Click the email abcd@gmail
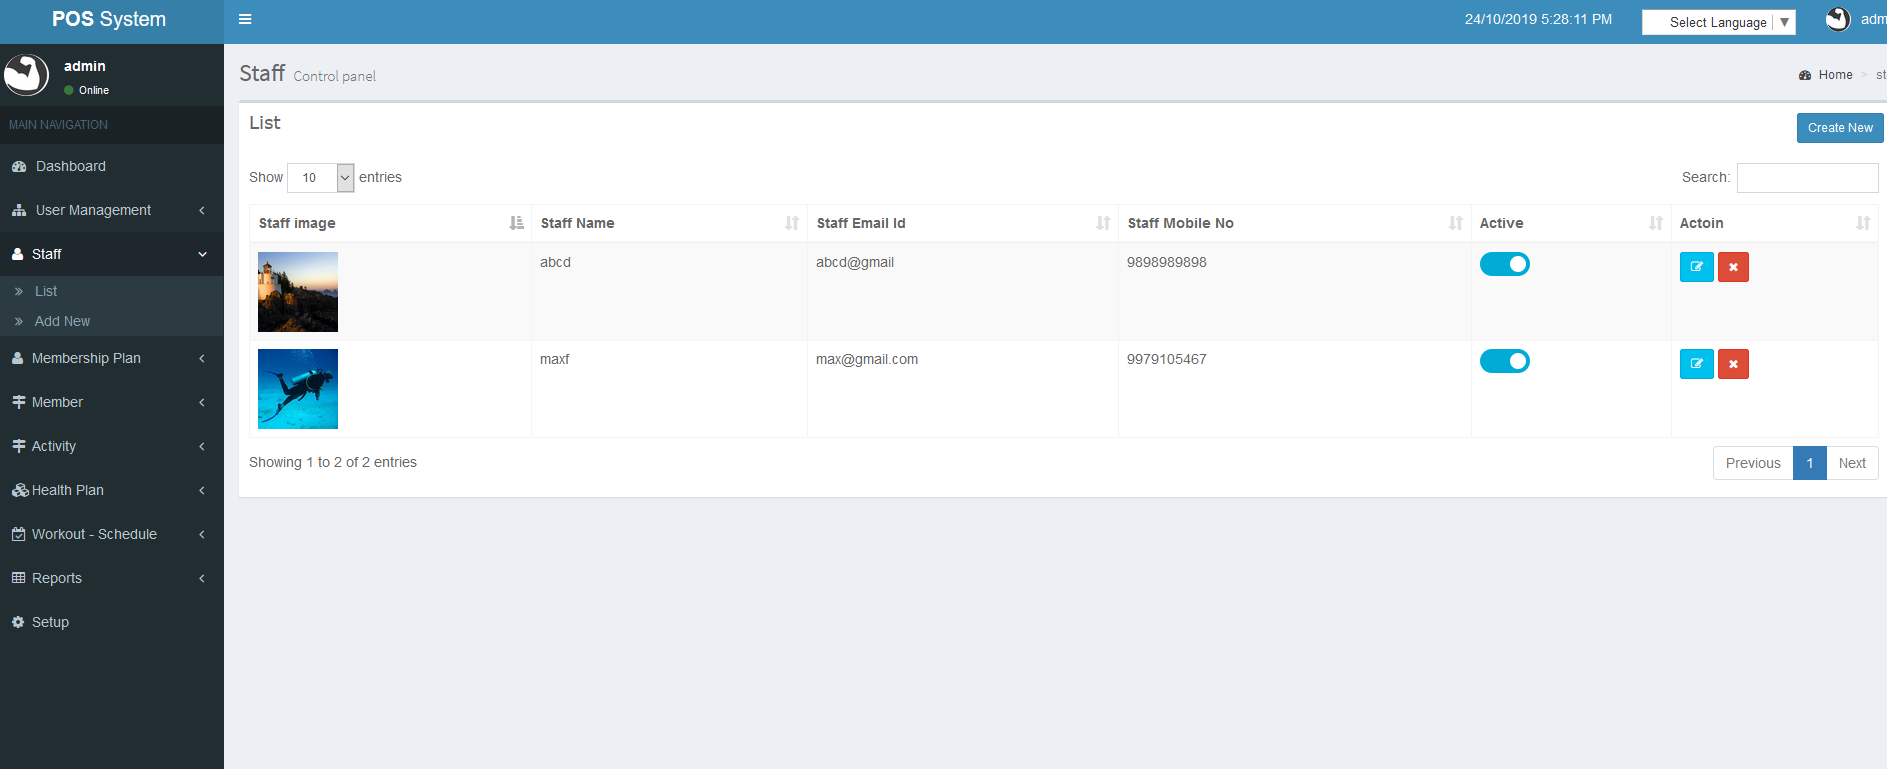 (x=855, y=262)
